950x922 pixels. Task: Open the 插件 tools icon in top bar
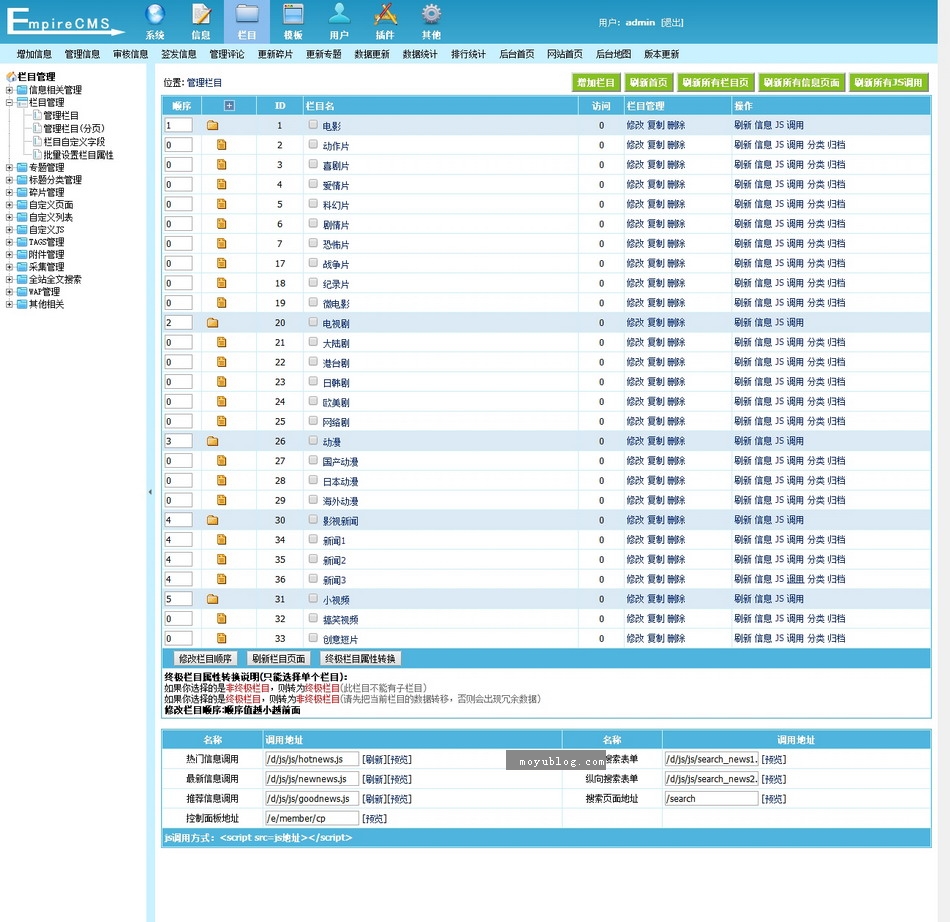[385, 15]
